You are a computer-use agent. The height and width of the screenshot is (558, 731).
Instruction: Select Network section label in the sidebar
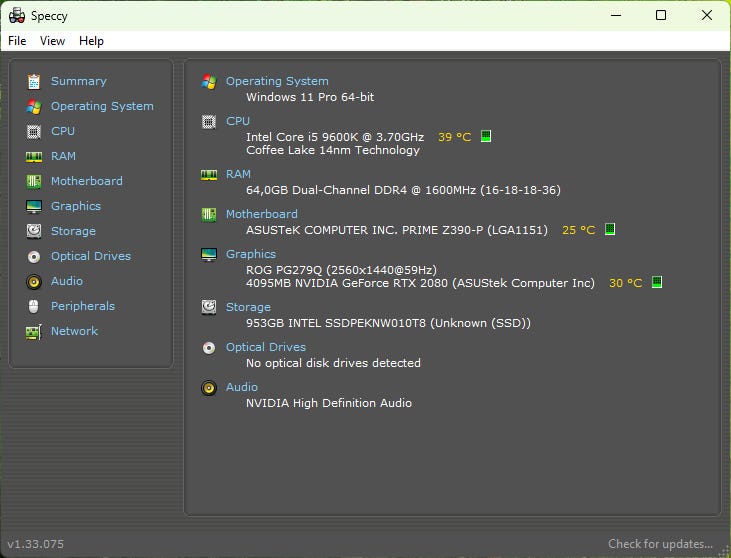tap(75, 331)
